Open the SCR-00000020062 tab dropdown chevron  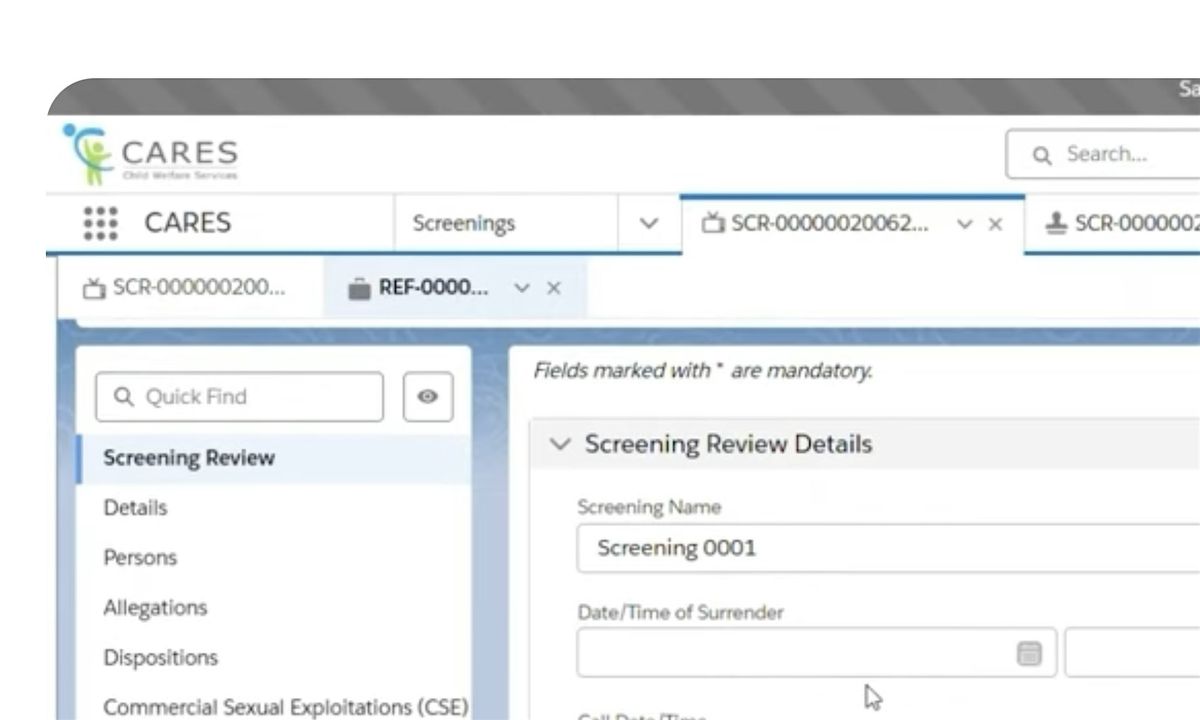(x=964, y=224)
